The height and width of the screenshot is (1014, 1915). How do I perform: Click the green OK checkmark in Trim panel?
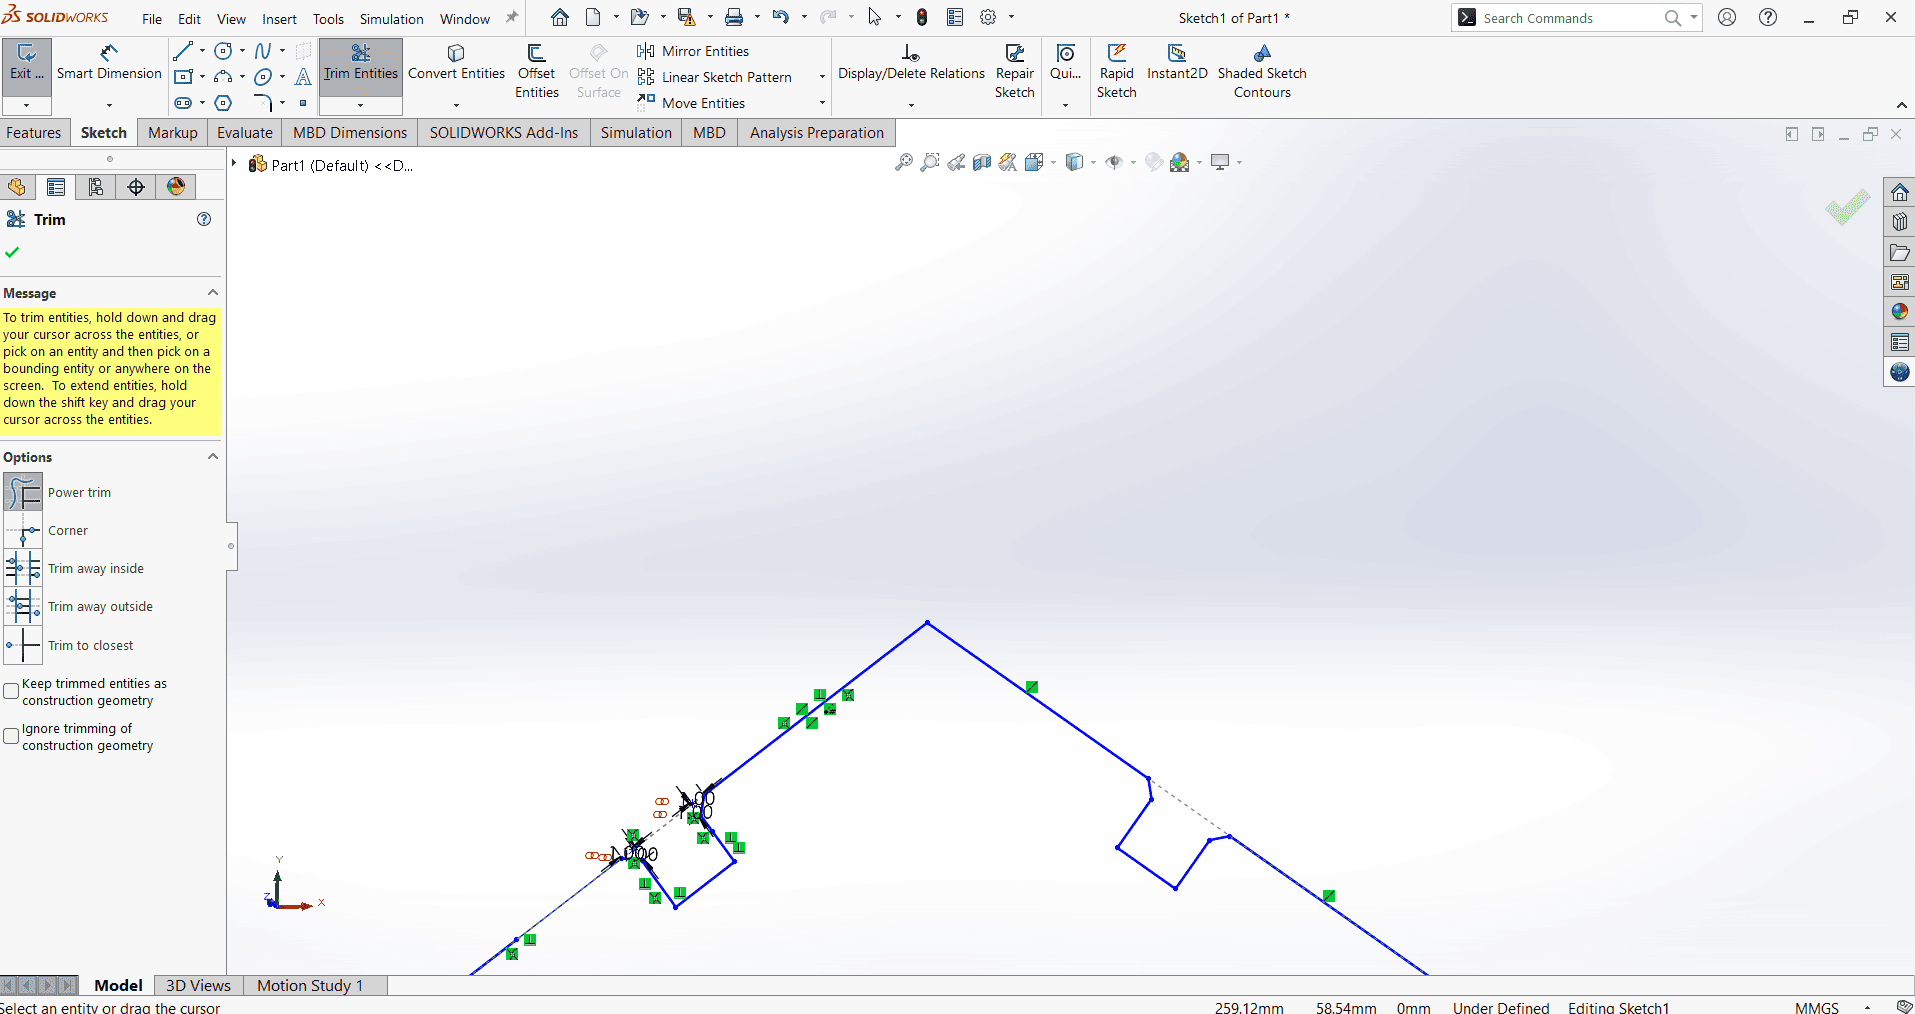[x=12, y=252]
